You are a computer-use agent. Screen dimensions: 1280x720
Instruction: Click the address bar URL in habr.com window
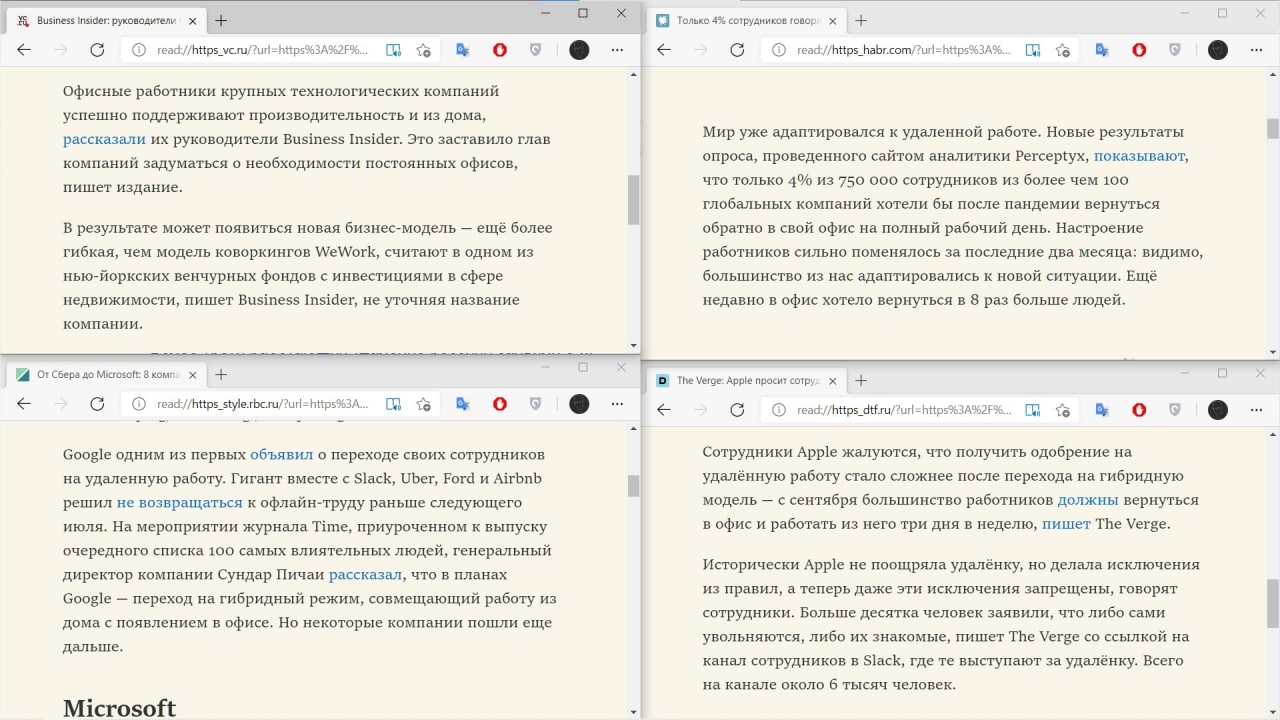click(903, 50)
